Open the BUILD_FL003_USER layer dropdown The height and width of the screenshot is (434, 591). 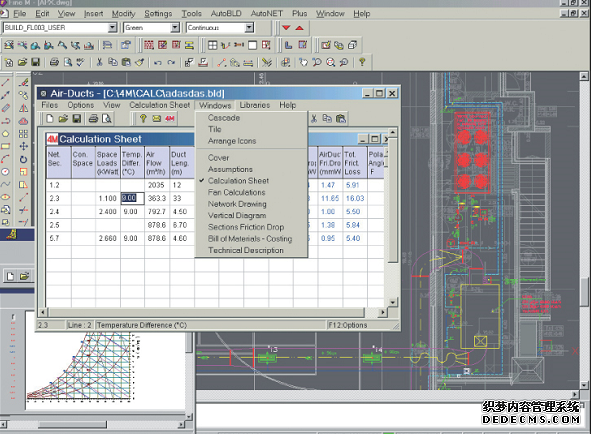(x=112, y=28)
